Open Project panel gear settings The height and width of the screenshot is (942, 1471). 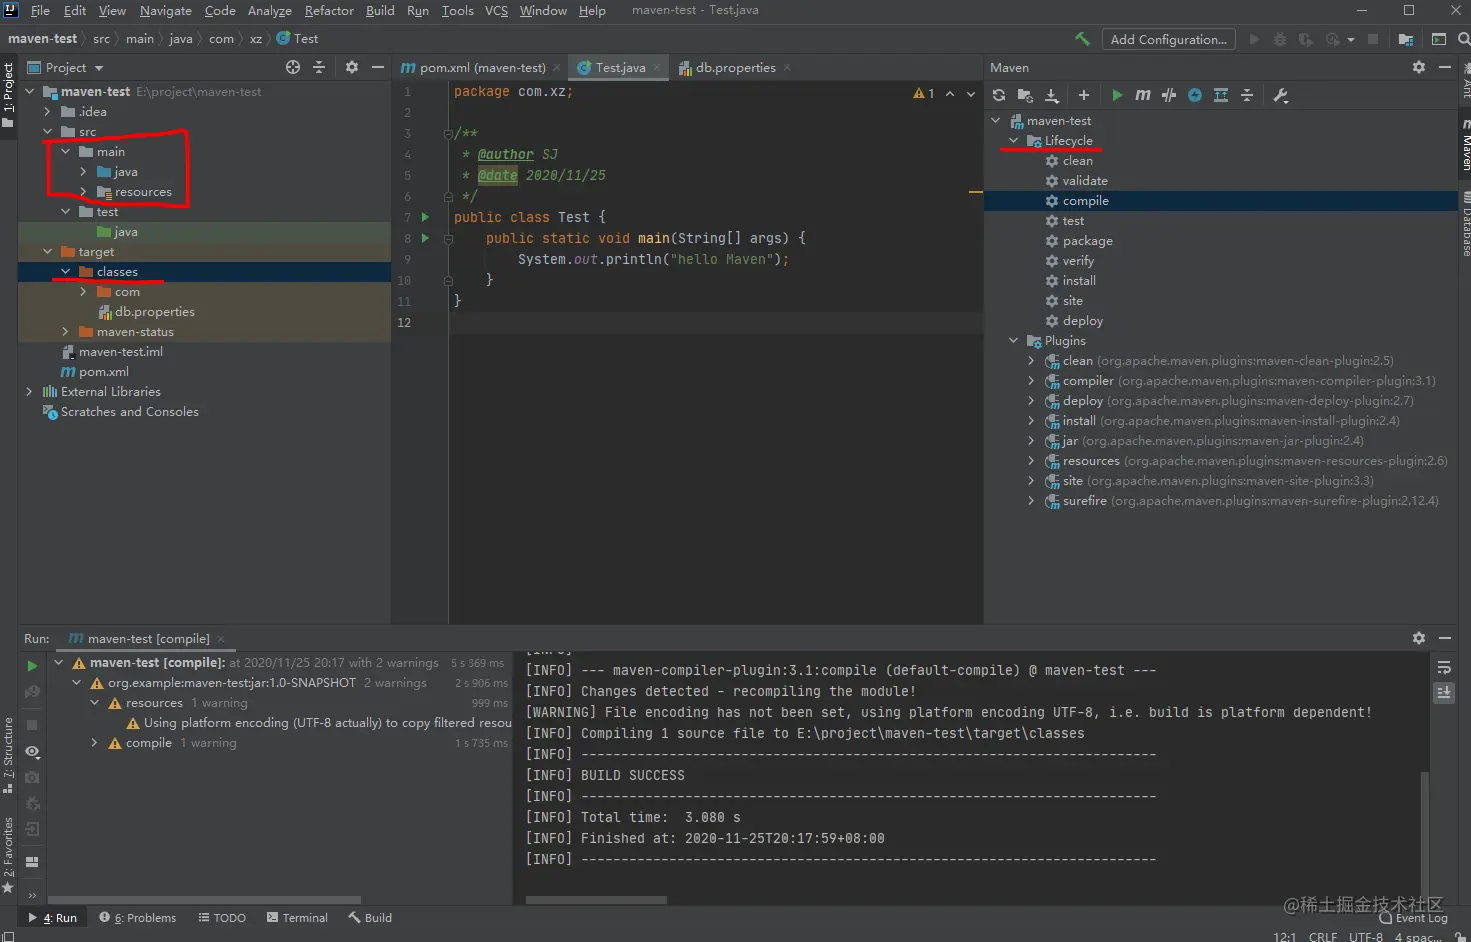click(352, 67)
